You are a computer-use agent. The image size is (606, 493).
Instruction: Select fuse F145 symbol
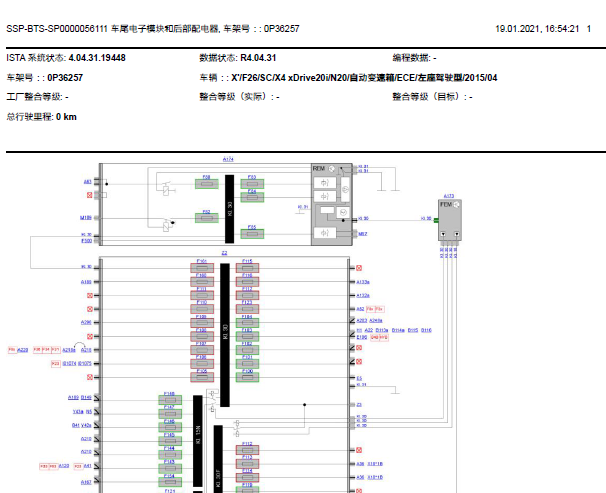pos(170,441)
